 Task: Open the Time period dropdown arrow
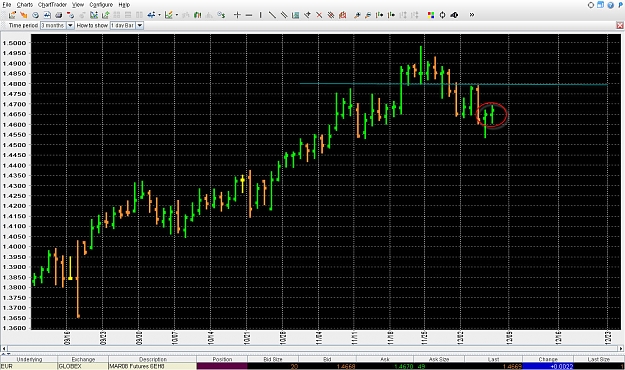pos(70,26)
